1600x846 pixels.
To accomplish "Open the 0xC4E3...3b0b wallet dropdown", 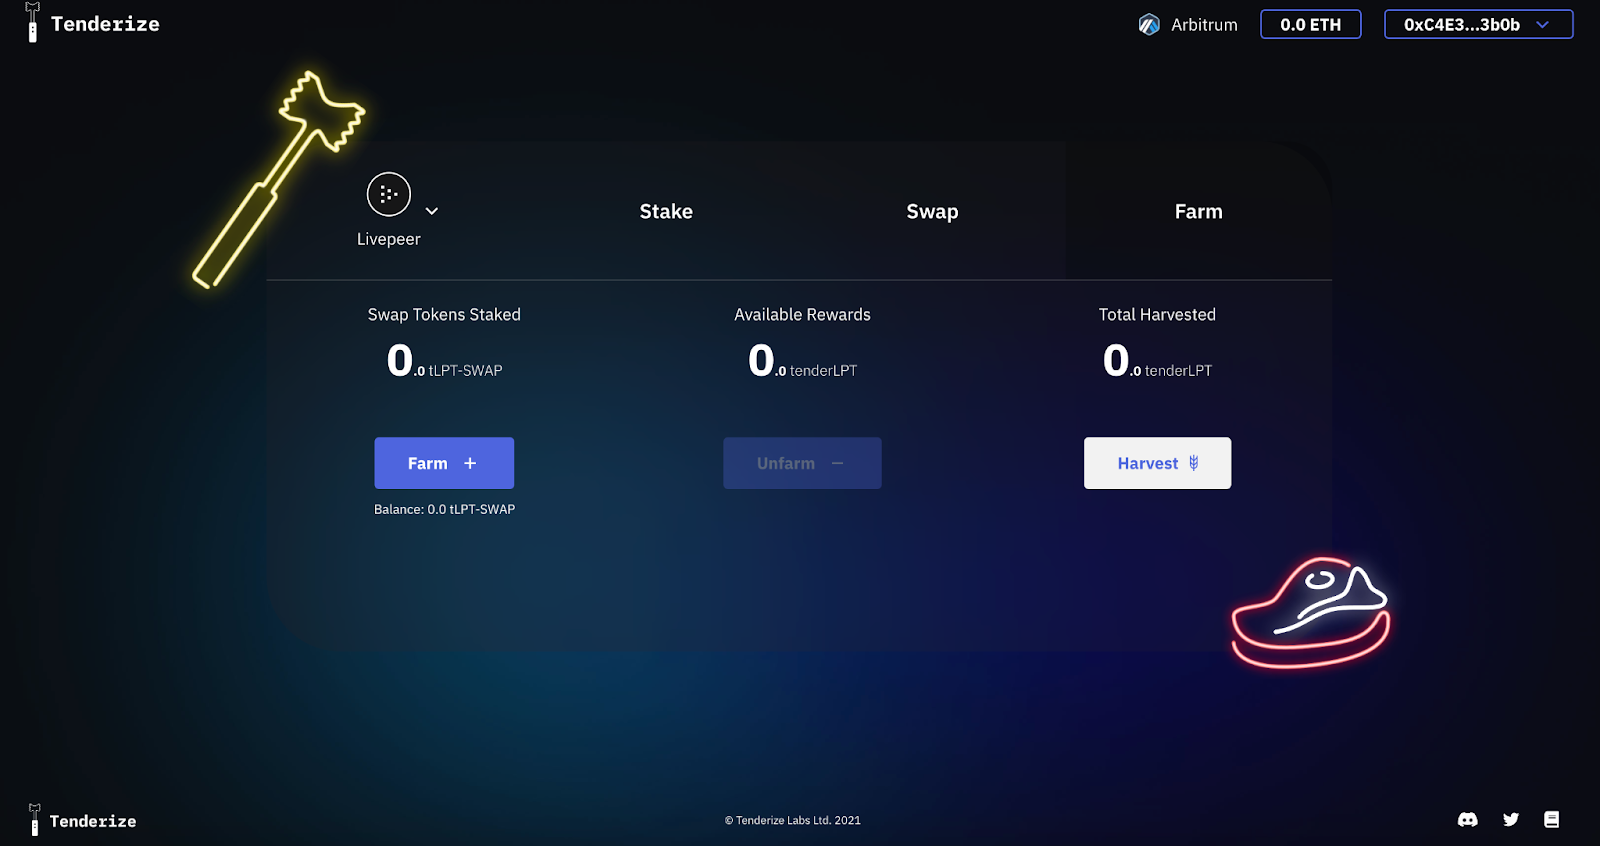I will pyautogui.click(x=1478, y=25).
